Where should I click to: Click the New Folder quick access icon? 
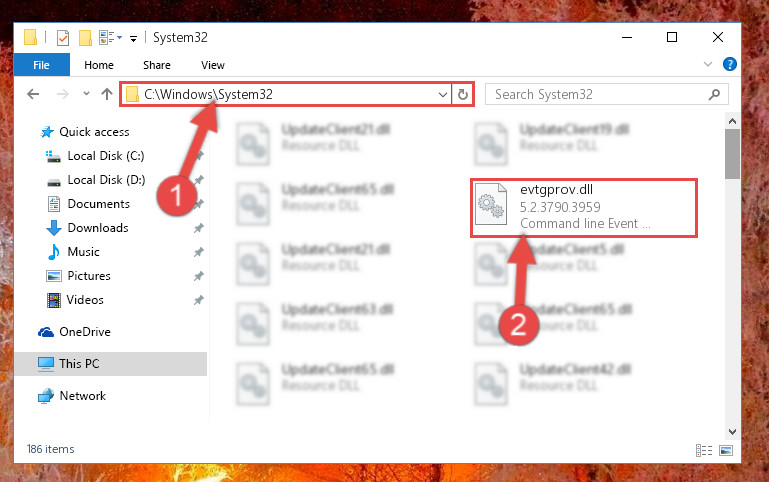[x=85, y=38]
